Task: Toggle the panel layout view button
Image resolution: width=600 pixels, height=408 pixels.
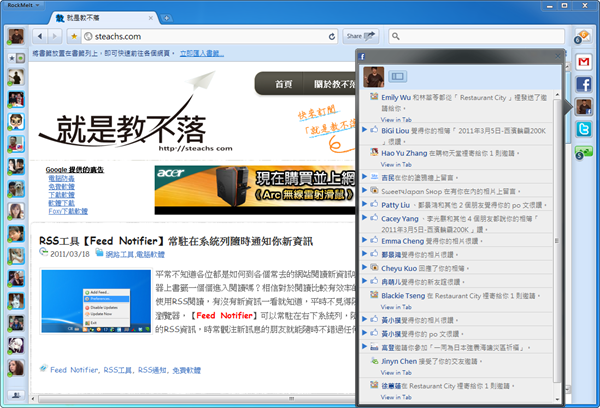Action: tap(398, 77)
